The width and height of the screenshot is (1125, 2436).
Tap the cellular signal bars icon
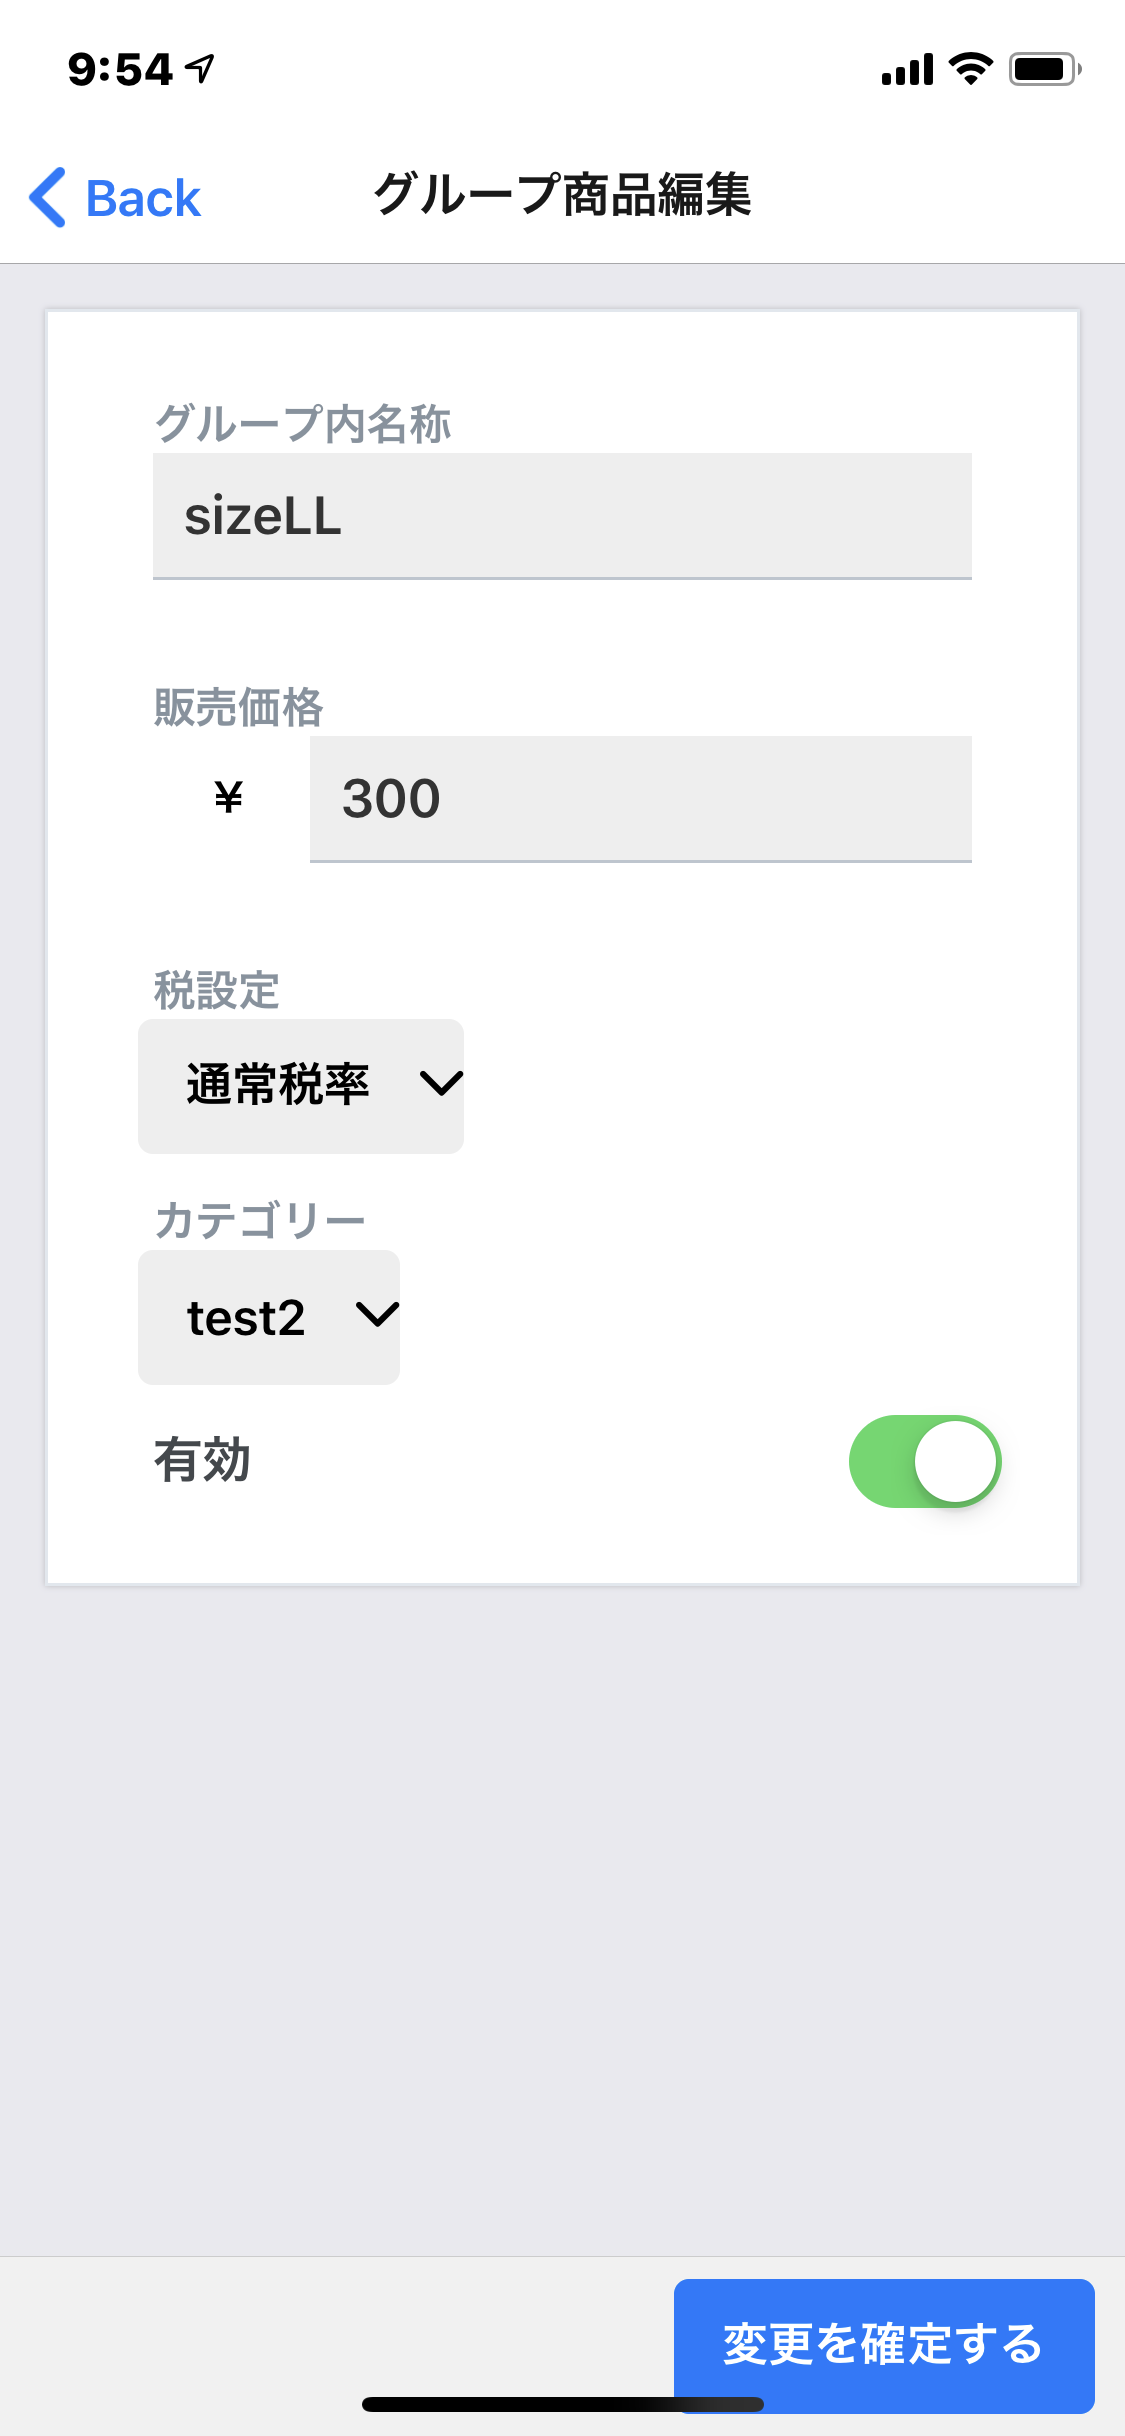(x=907, y=69)
